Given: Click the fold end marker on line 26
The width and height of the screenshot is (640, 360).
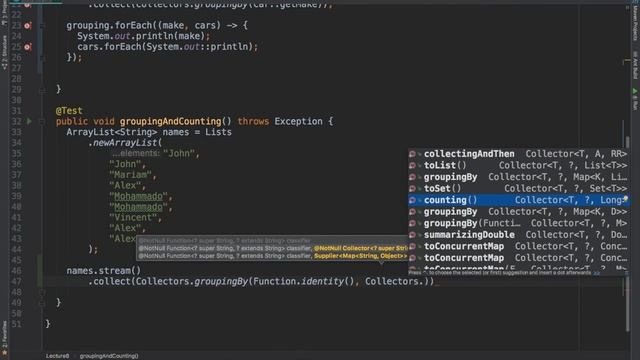Looking at the screenshot, I should click(42, 58).
